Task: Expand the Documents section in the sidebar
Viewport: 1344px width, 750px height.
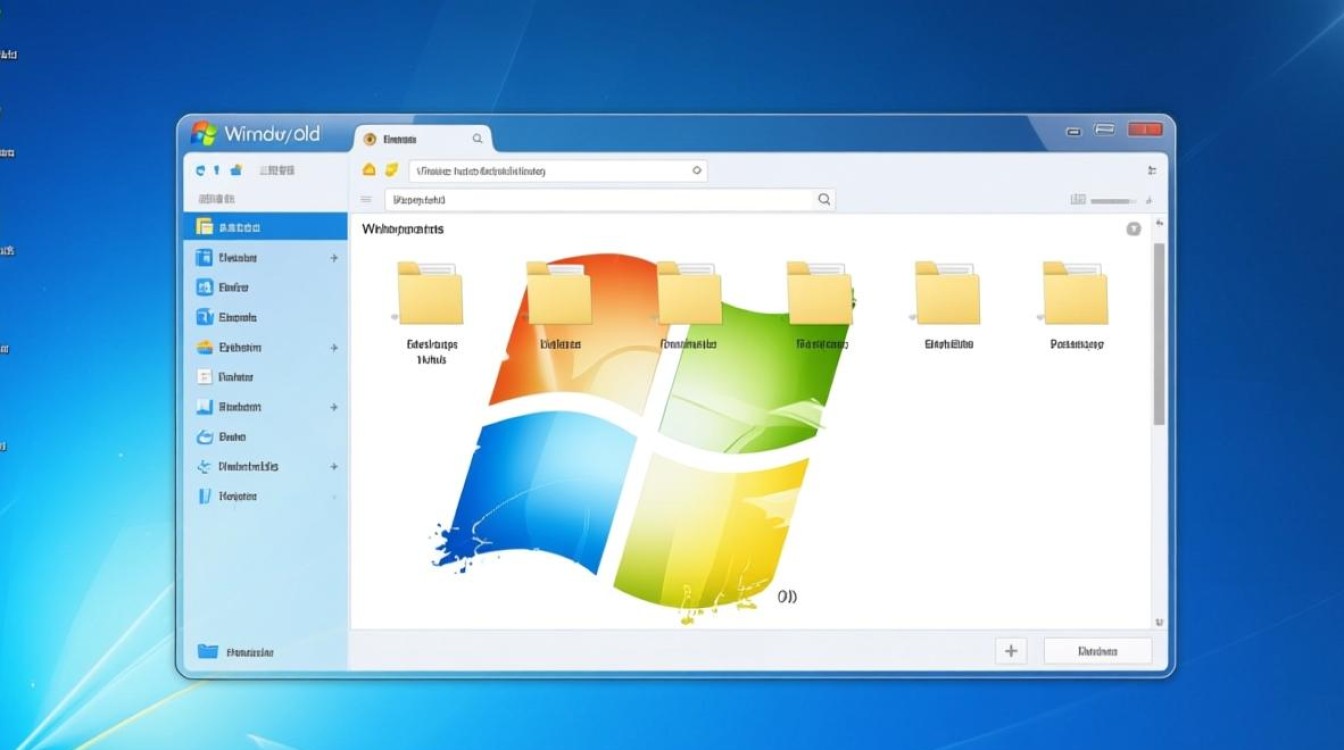Action: [335, 348]
